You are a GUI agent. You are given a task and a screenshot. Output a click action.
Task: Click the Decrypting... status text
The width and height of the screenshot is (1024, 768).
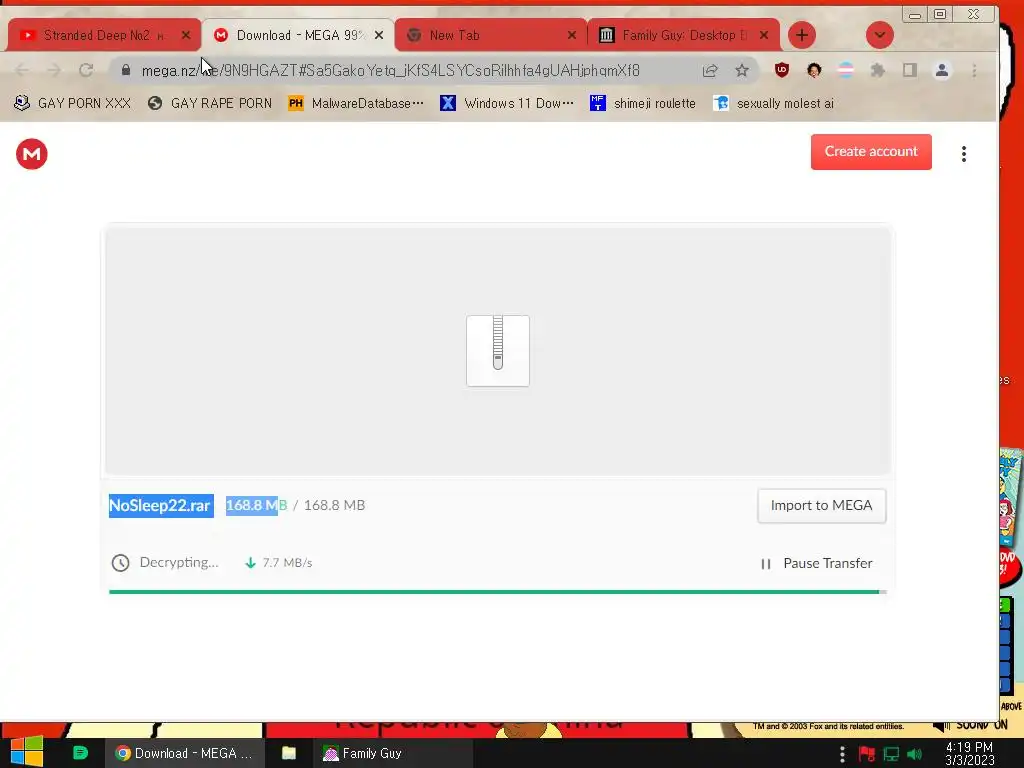point(179,562)
